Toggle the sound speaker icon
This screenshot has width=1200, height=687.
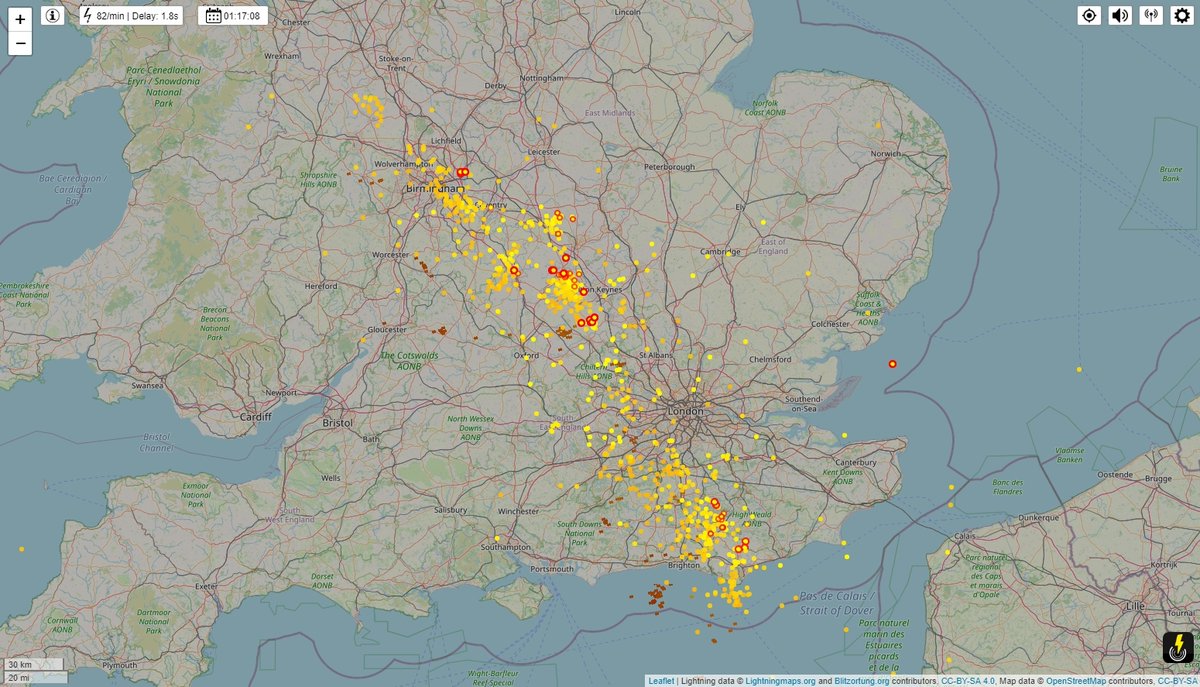(x=1120, y=15)
